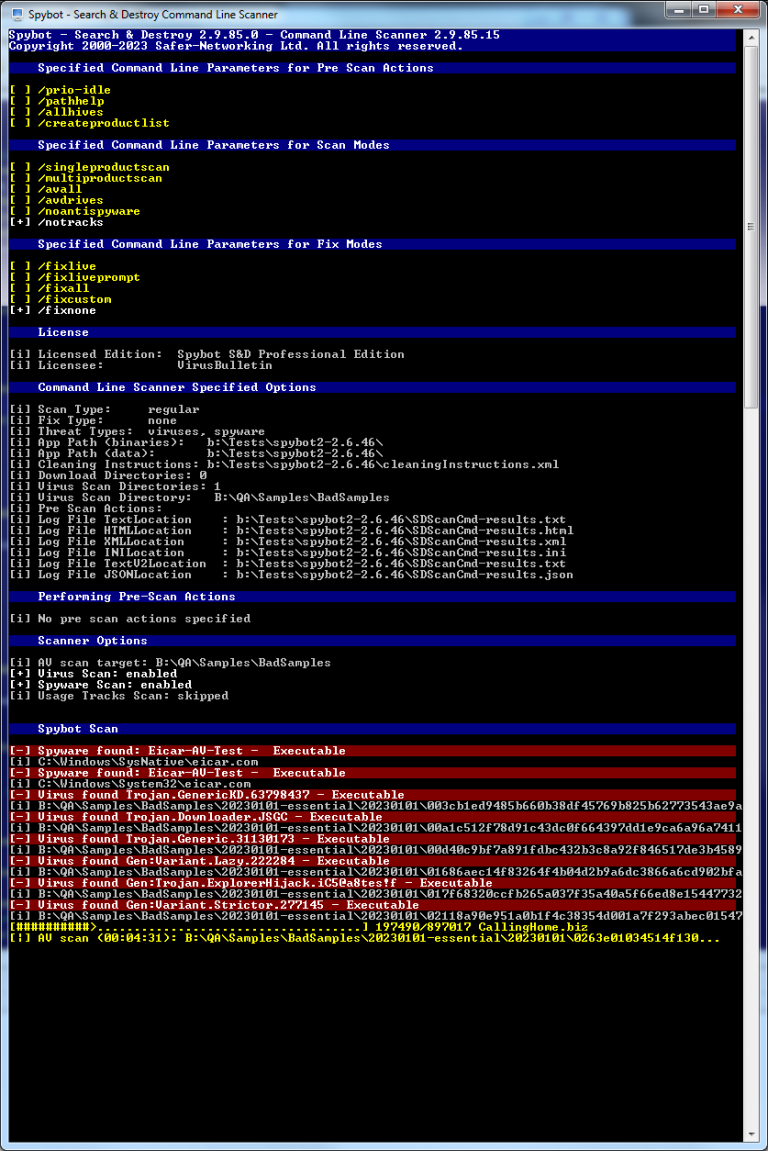Click the License section header
This screenshot has width=768, height=1151.
[372, 332]
